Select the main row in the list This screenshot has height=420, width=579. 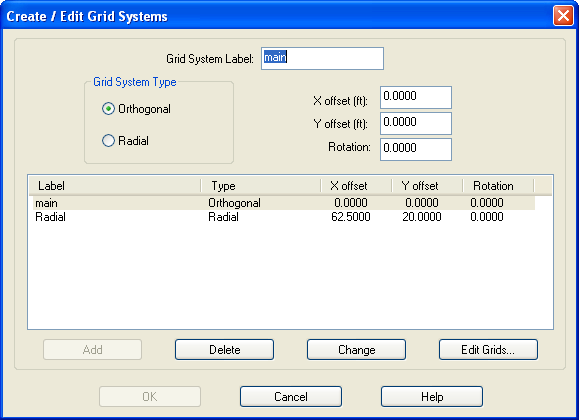(x=284, y=203)
